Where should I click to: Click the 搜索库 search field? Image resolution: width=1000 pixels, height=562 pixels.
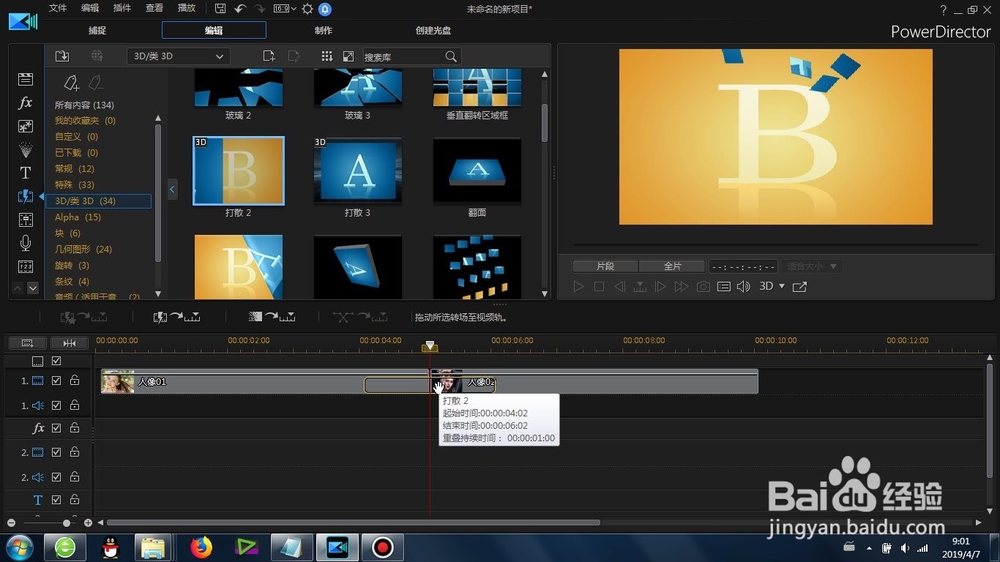click(403, 57)
